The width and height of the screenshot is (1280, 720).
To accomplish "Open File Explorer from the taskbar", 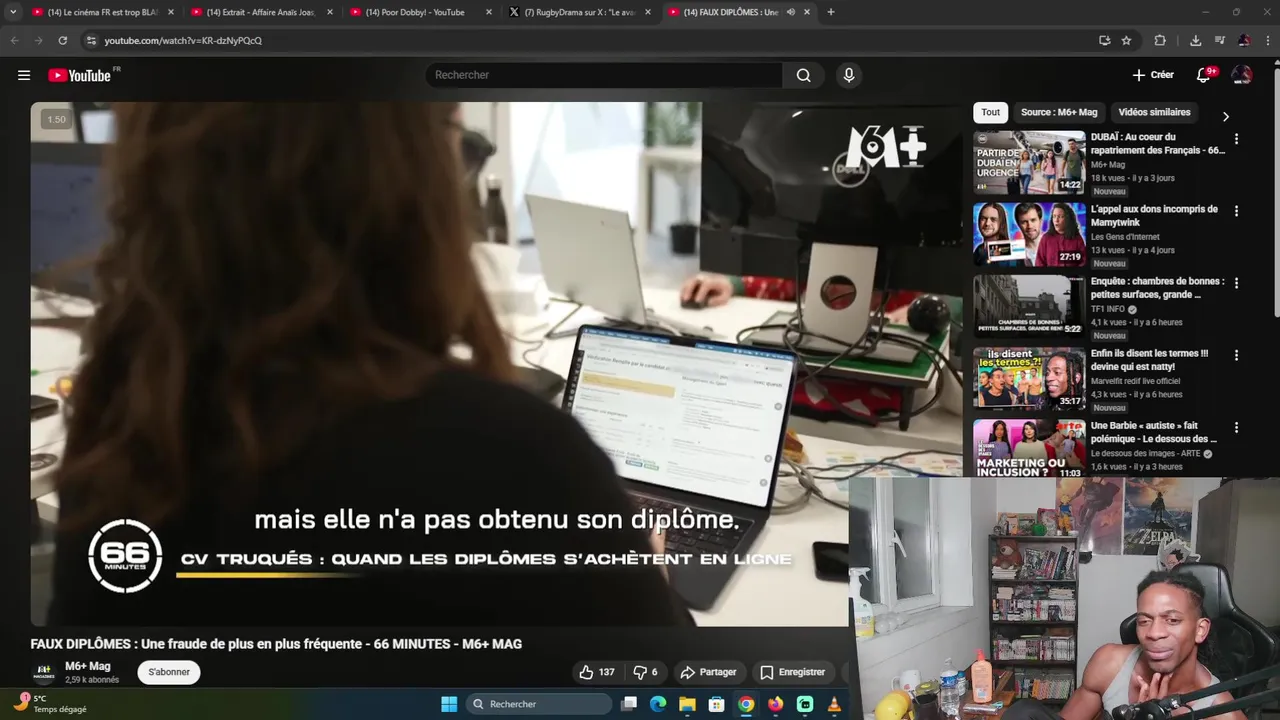I will coord(687,704).
